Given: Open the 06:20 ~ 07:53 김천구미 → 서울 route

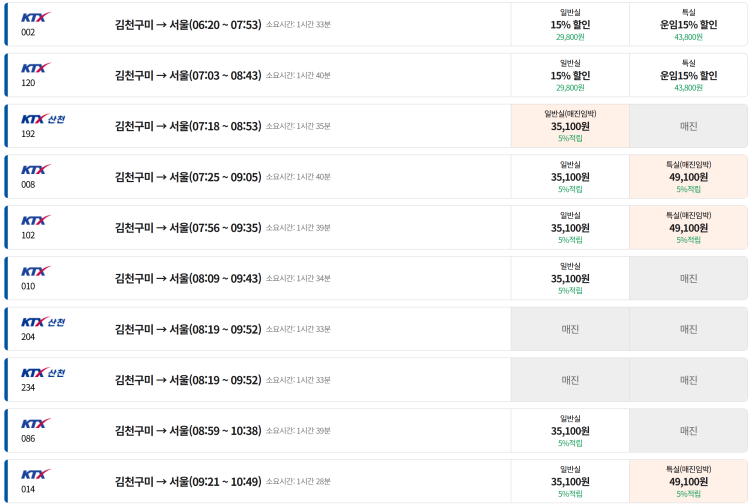Looking at the screenshot, I should click(188, 24).
